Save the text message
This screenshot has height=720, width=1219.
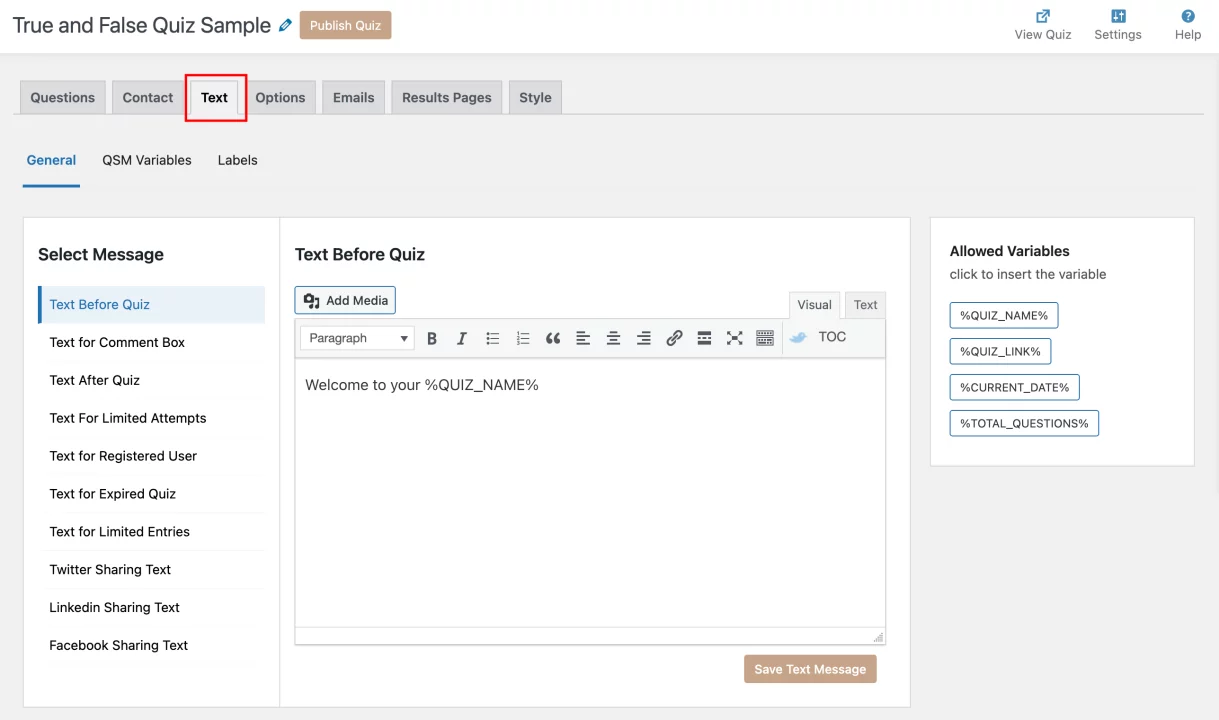tap(810, 669)
